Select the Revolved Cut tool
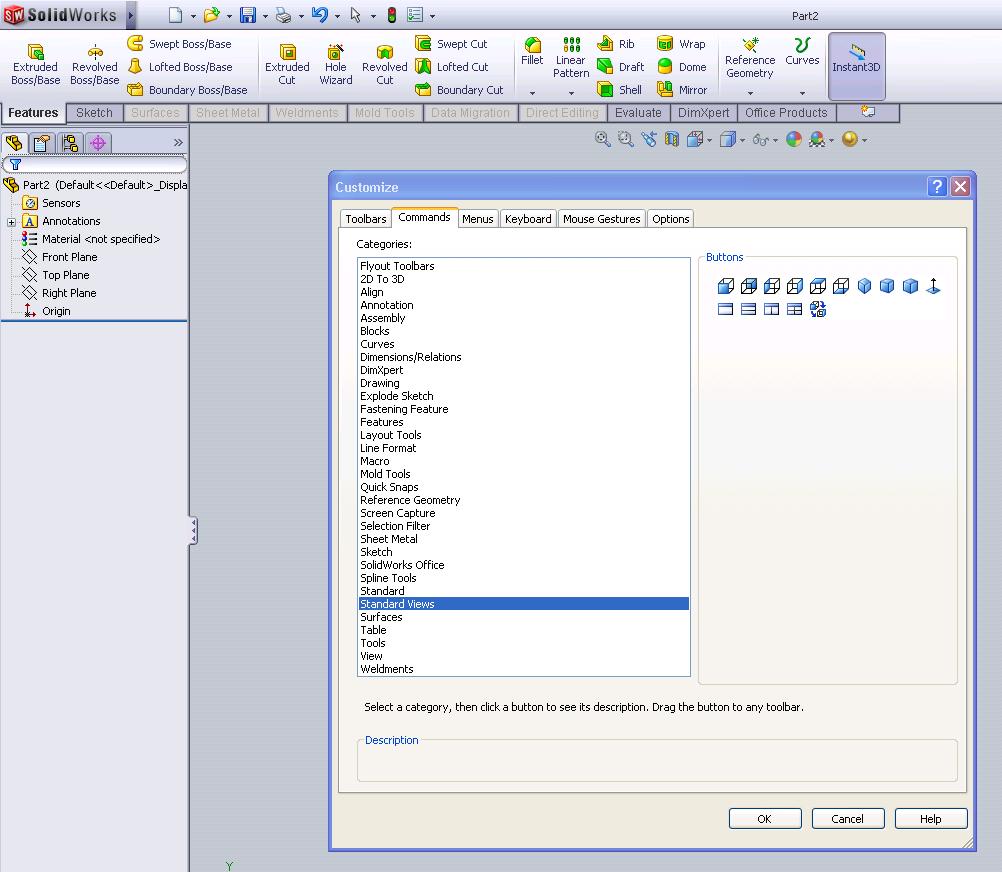The width and height of the screenshot is (1002, 872). pos(384,65)
